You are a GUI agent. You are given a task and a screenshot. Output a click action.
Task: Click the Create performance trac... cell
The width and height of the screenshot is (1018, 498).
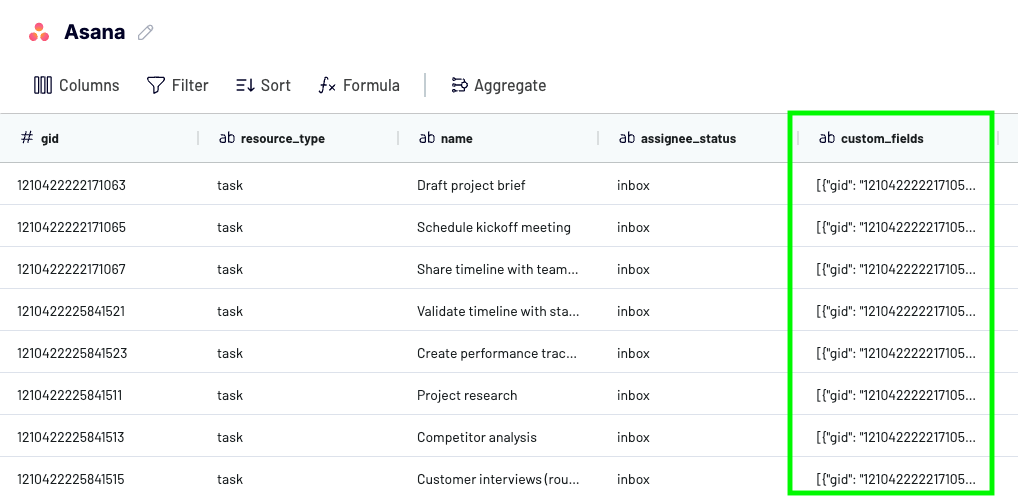[x=497, y=353]
